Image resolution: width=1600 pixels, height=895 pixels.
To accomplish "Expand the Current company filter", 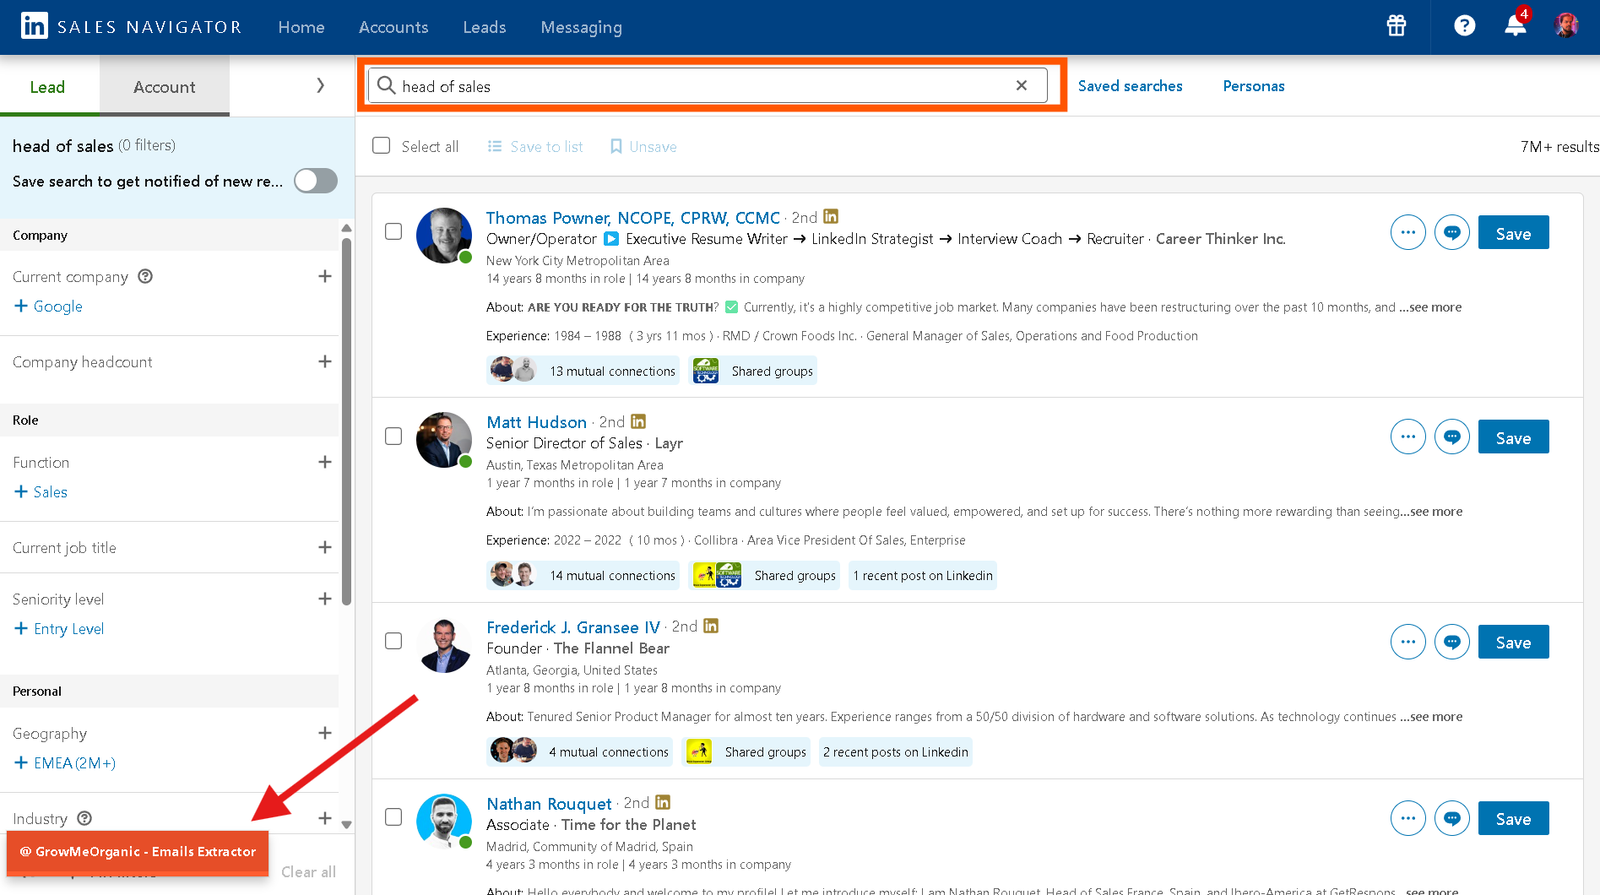I will tap(324, 276).
